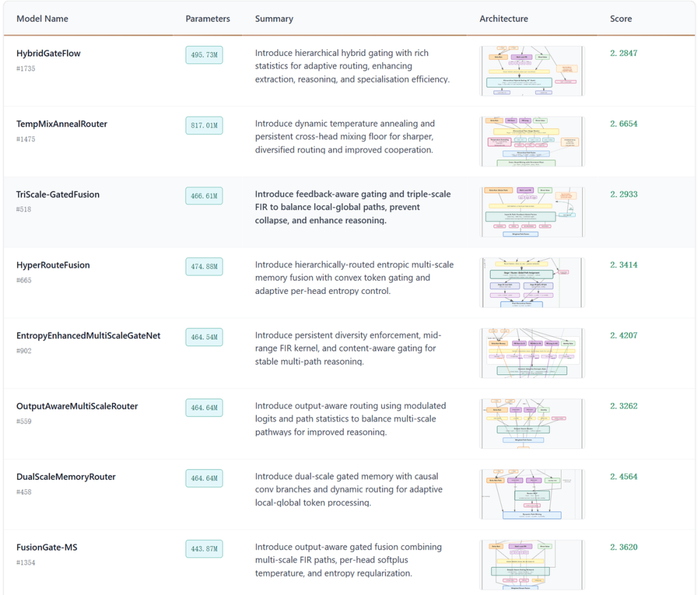
Task: View DualScaleMemoryRouter architecture diagram
Action: [x=532, y=494]
